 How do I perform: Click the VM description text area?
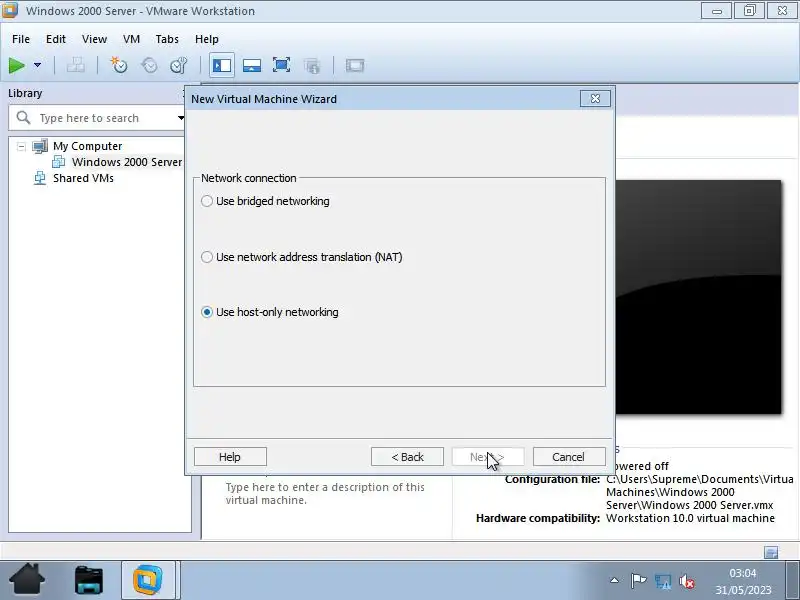(325, 494)
